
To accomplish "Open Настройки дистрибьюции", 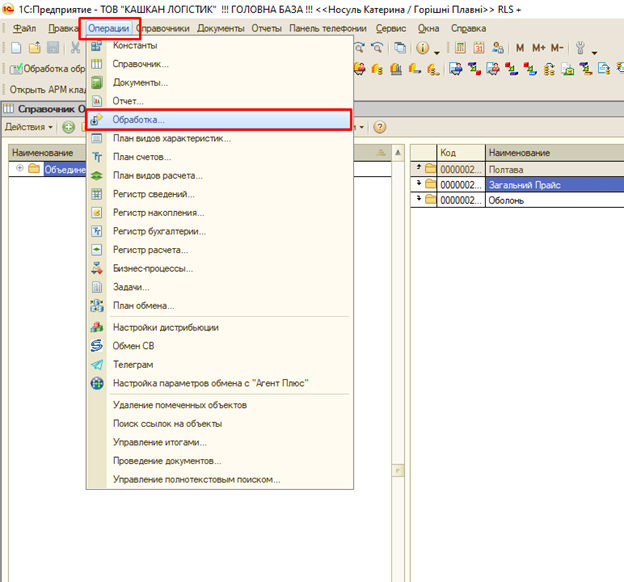I will pos(220,328).
